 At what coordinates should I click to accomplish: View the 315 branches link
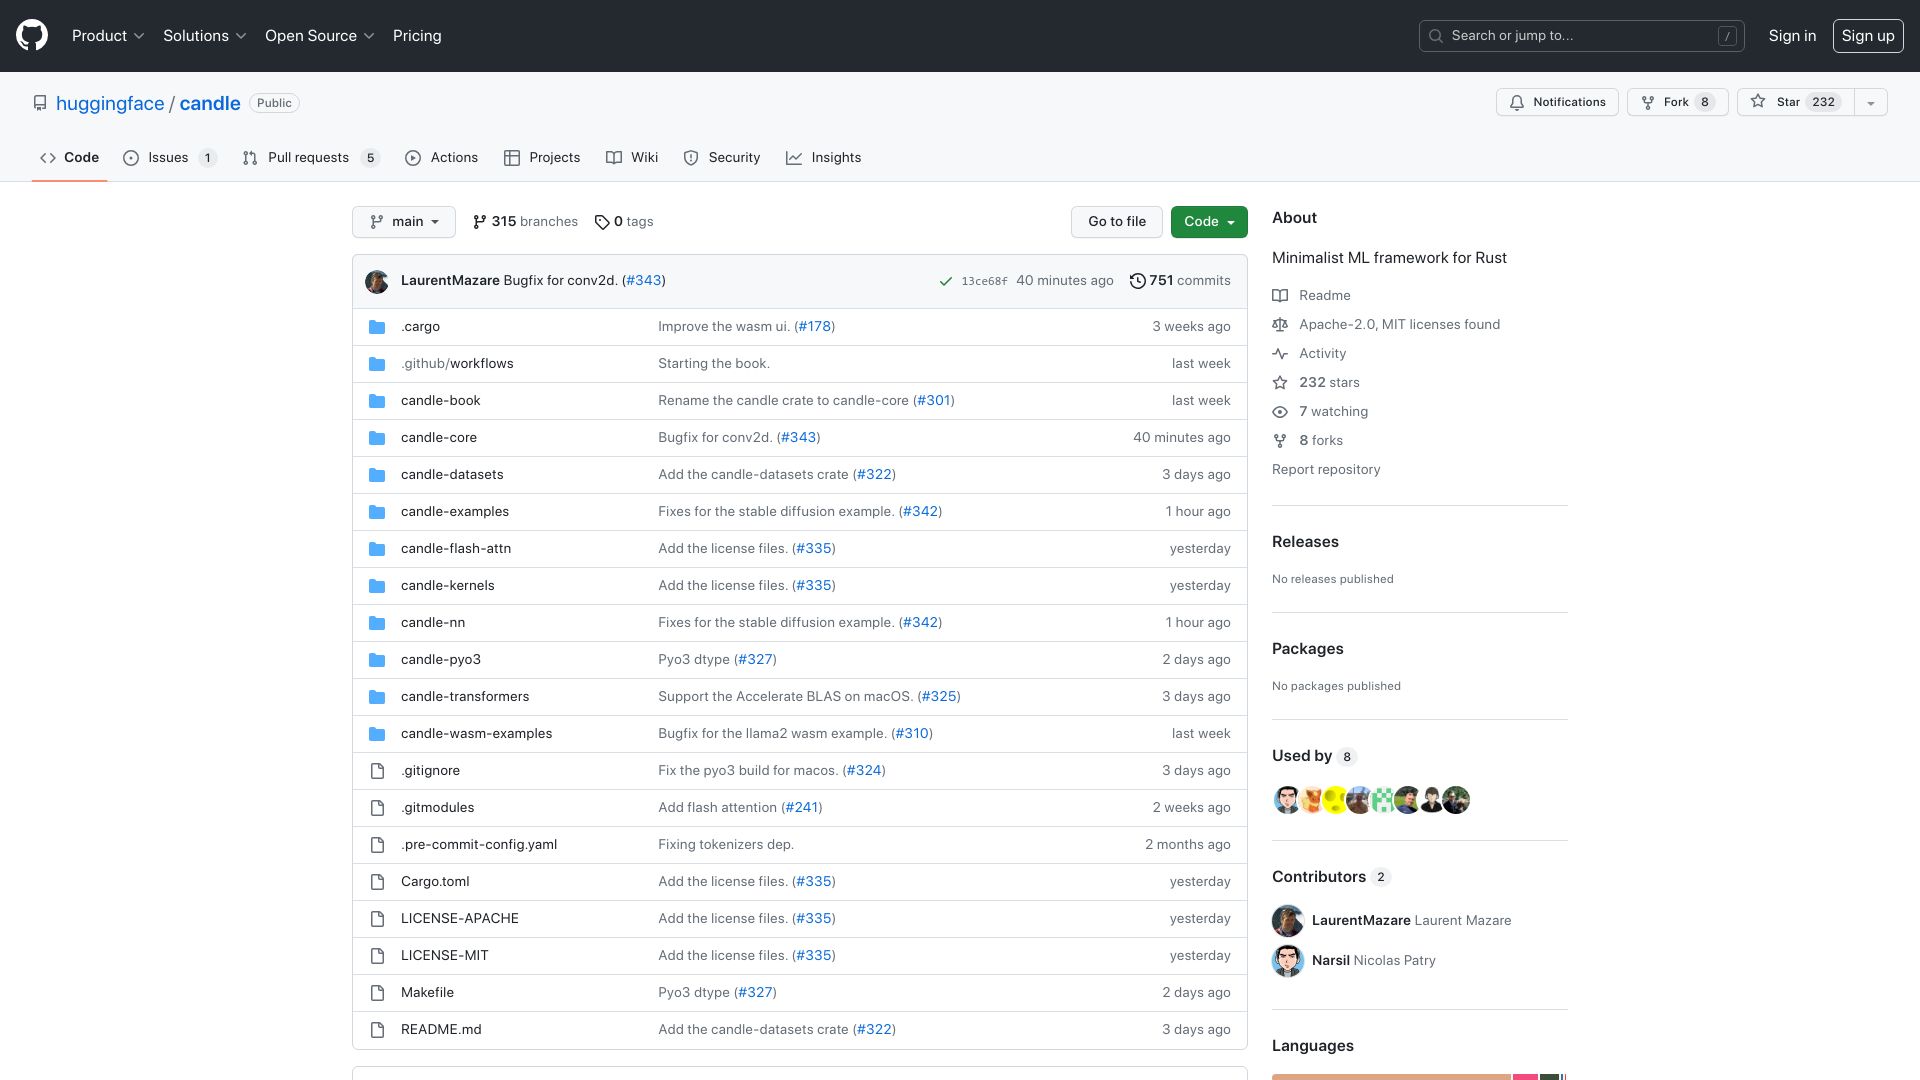(x=525, y=222)
